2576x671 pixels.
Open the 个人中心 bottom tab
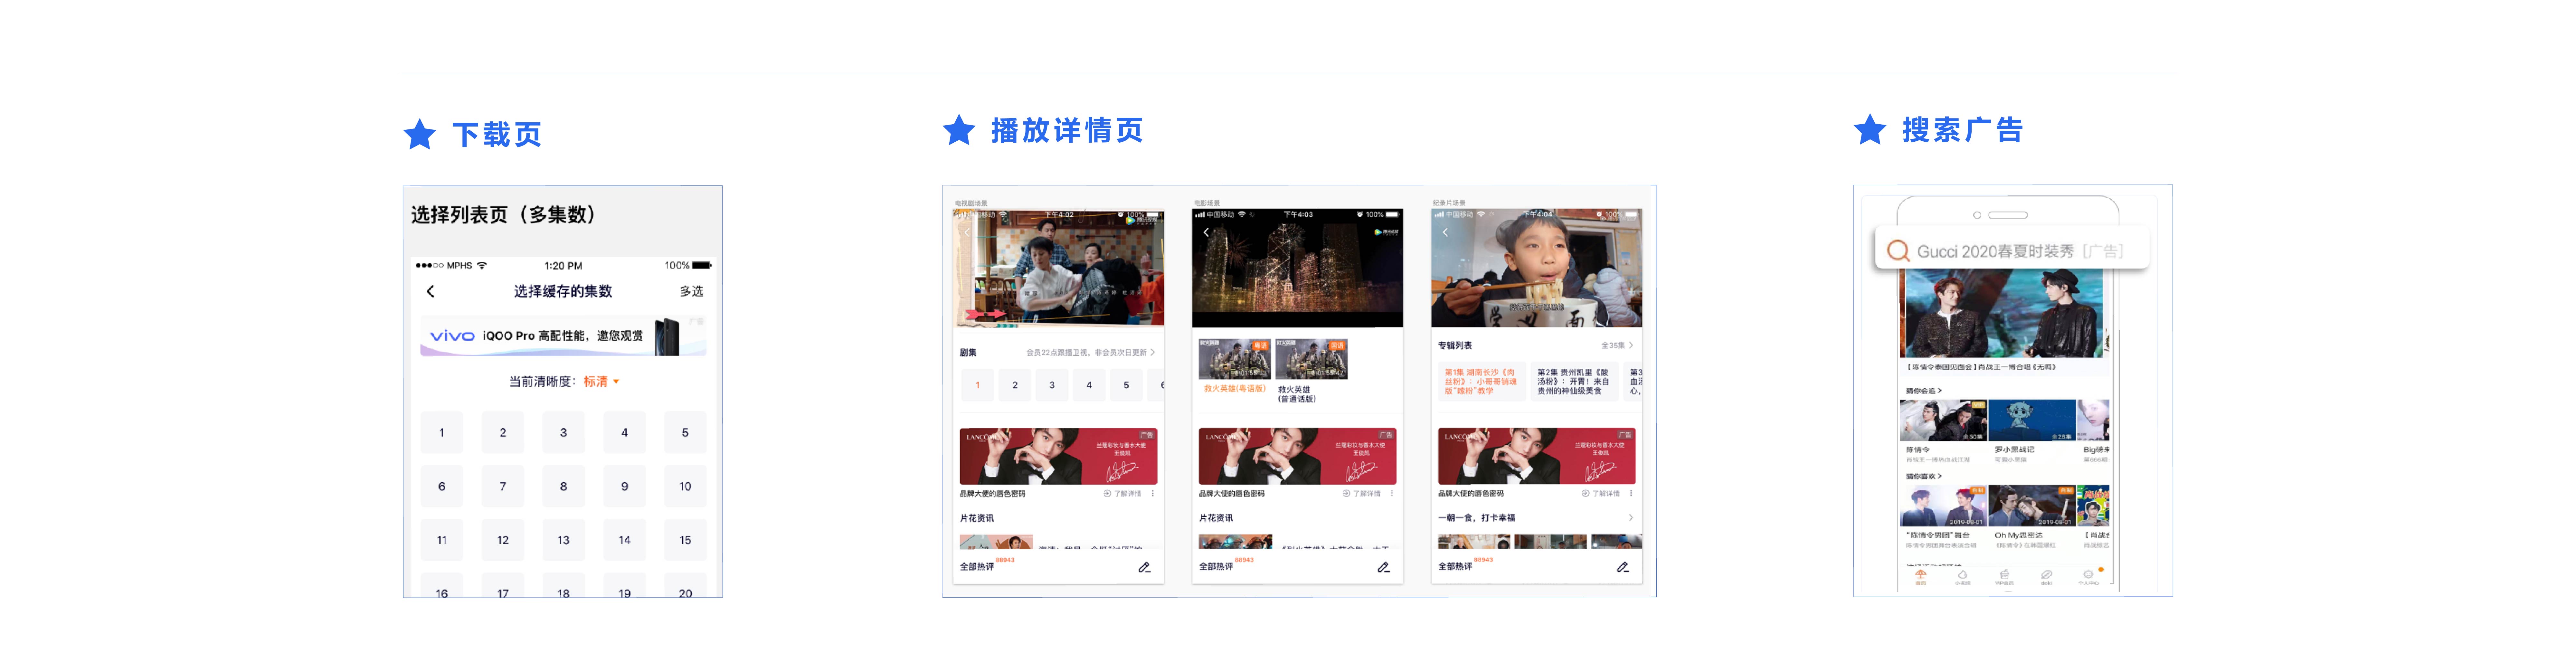[x=2088, y=576]
